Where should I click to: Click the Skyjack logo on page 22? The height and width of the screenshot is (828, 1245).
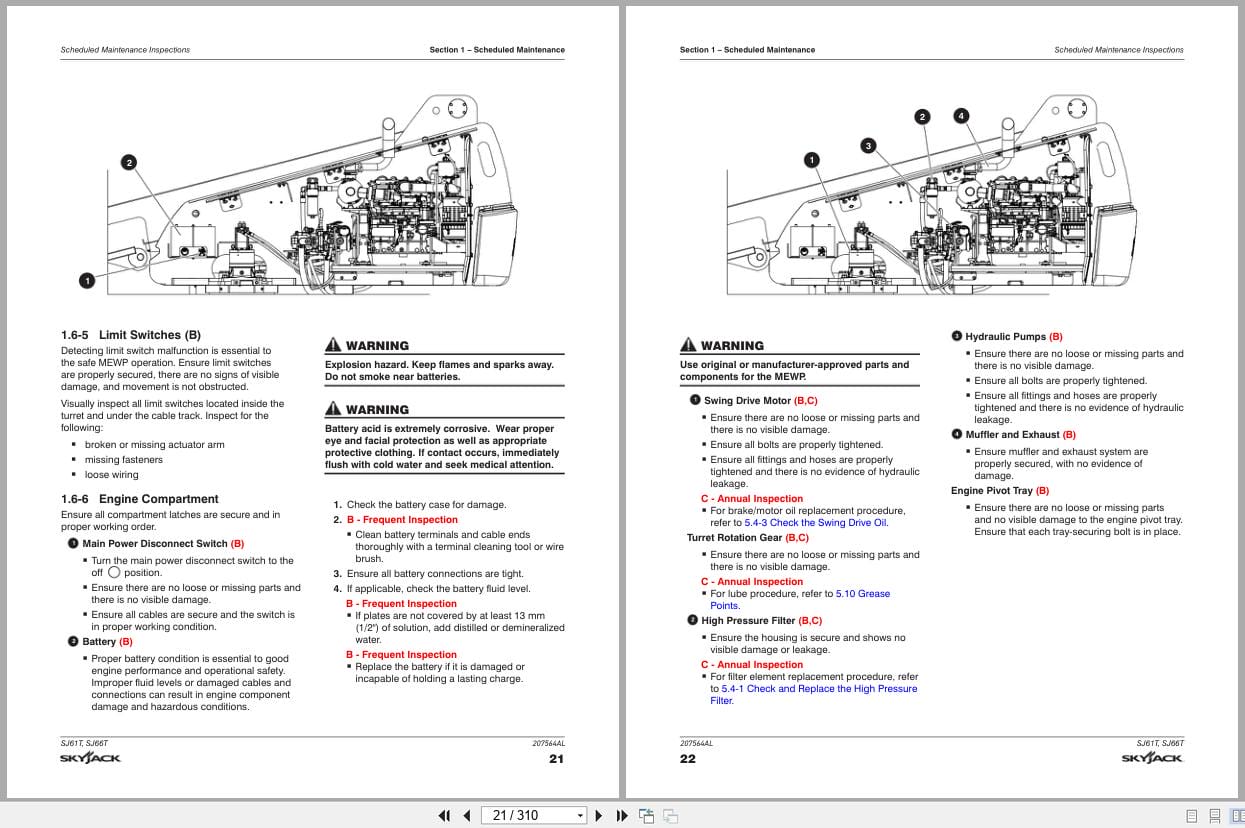[x=1152, y=759]
